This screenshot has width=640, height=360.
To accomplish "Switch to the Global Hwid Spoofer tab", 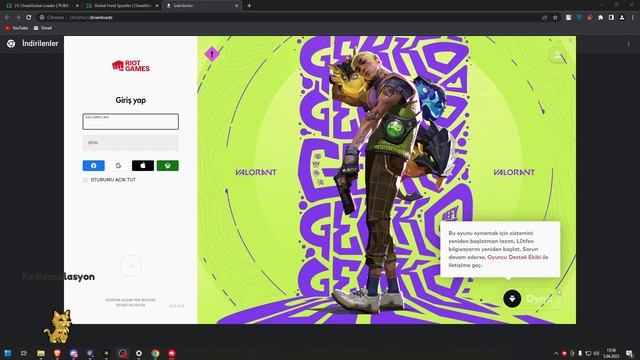I will pos(122,6).
